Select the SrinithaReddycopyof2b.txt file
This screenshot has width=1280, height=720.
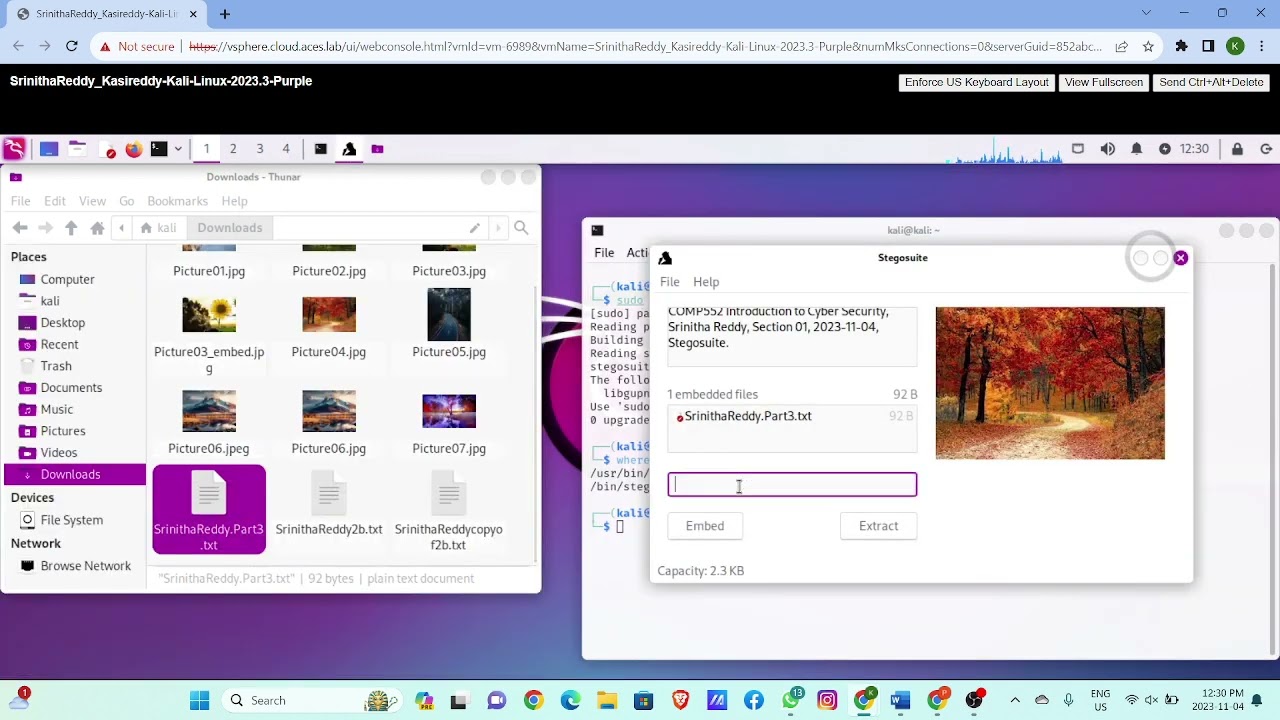click(x=448, y=512)
